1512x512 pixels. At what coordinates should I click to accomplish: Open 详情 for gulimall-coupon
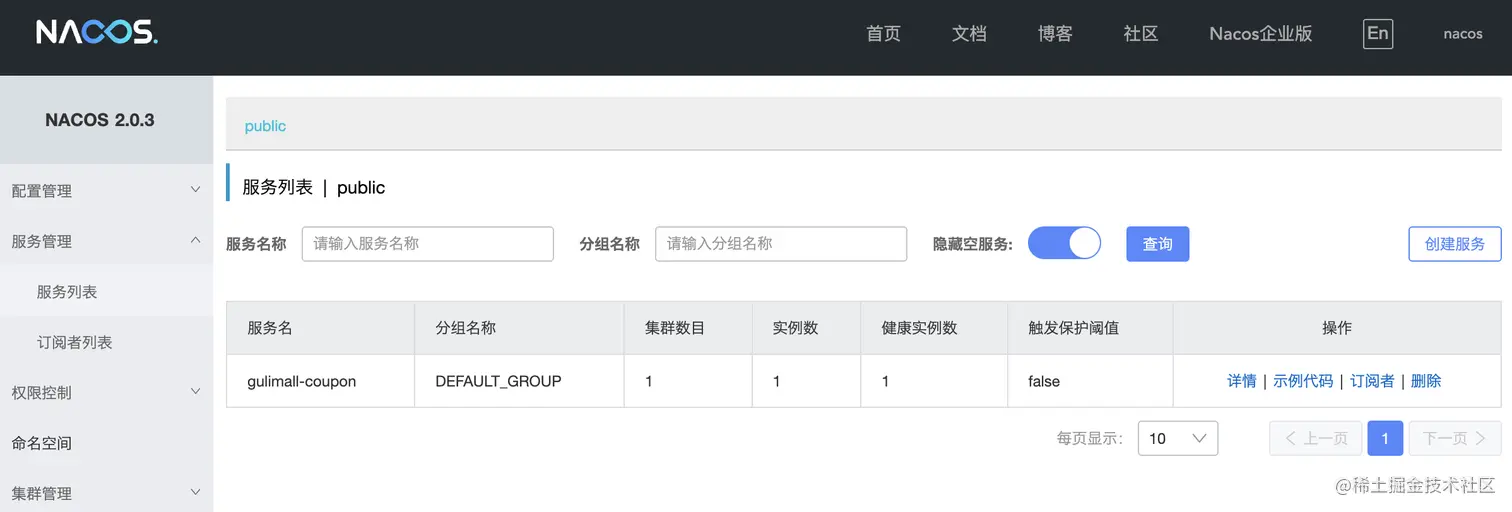(1241, 381)
